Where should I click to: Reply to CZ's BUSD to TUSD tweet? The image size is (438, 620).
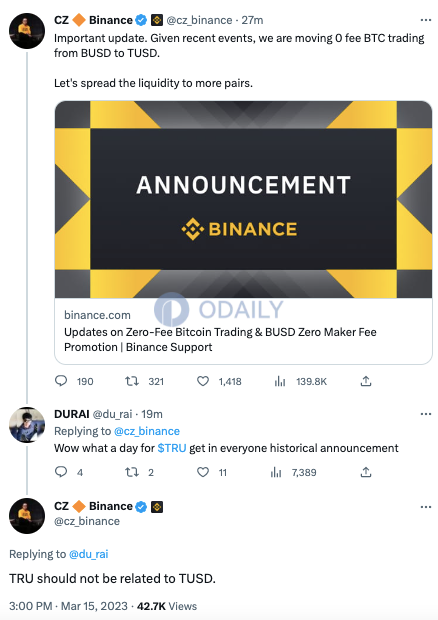(61, 381)
